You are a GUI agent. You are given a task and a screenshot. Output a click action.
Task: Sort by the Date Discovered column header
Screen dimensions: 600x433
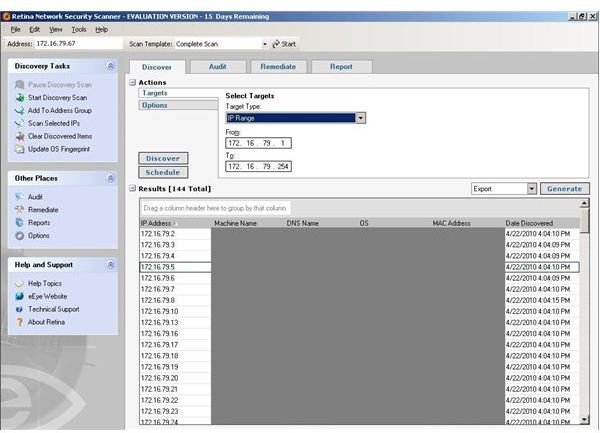pyautogui.click(x=541, y=223)
